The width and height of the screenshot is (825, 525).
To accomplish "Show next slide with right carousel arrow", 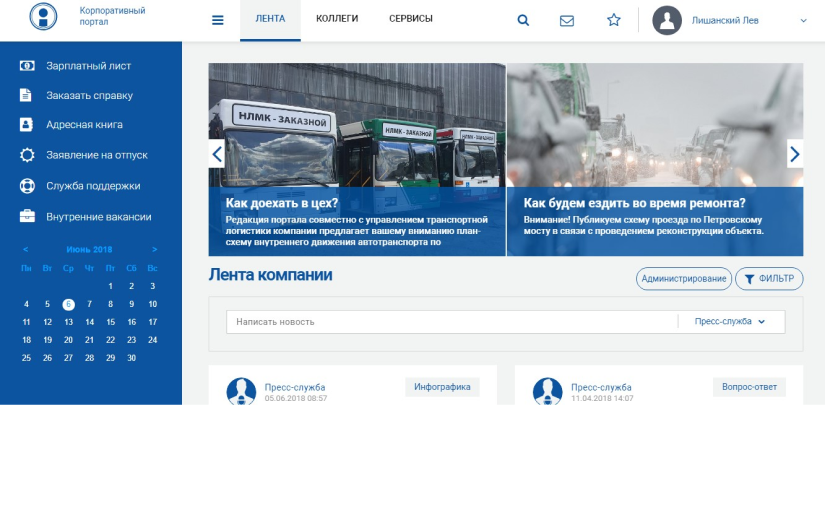I will pos(795,154).
